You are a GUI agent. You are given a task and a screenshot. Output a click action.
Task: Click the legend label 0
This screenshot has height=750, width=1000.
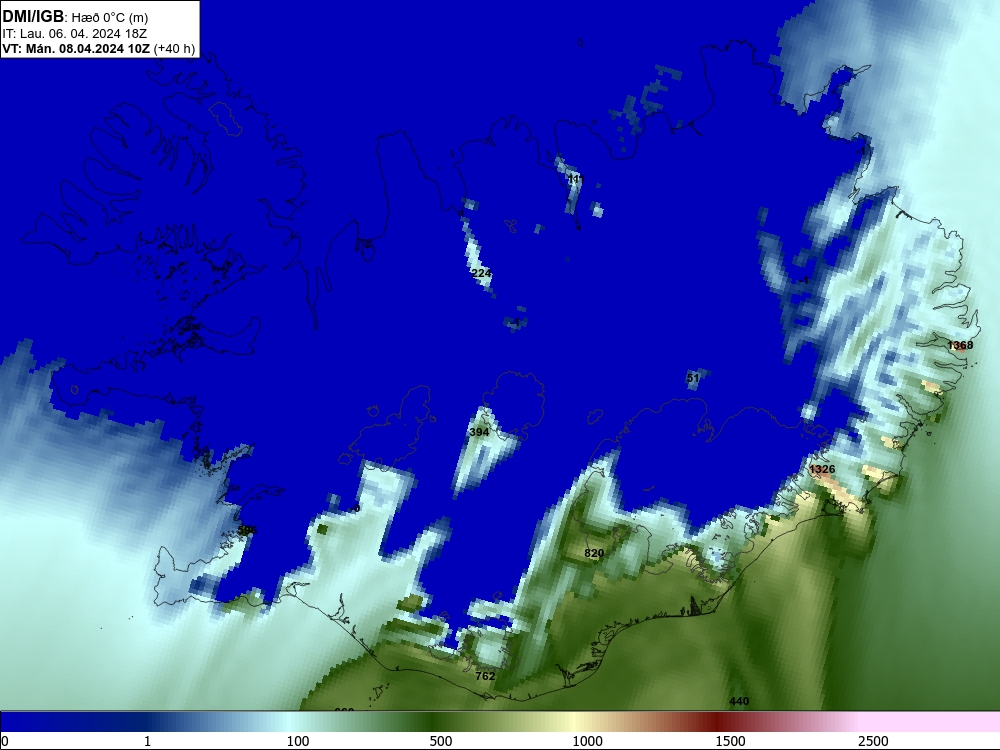5,741
